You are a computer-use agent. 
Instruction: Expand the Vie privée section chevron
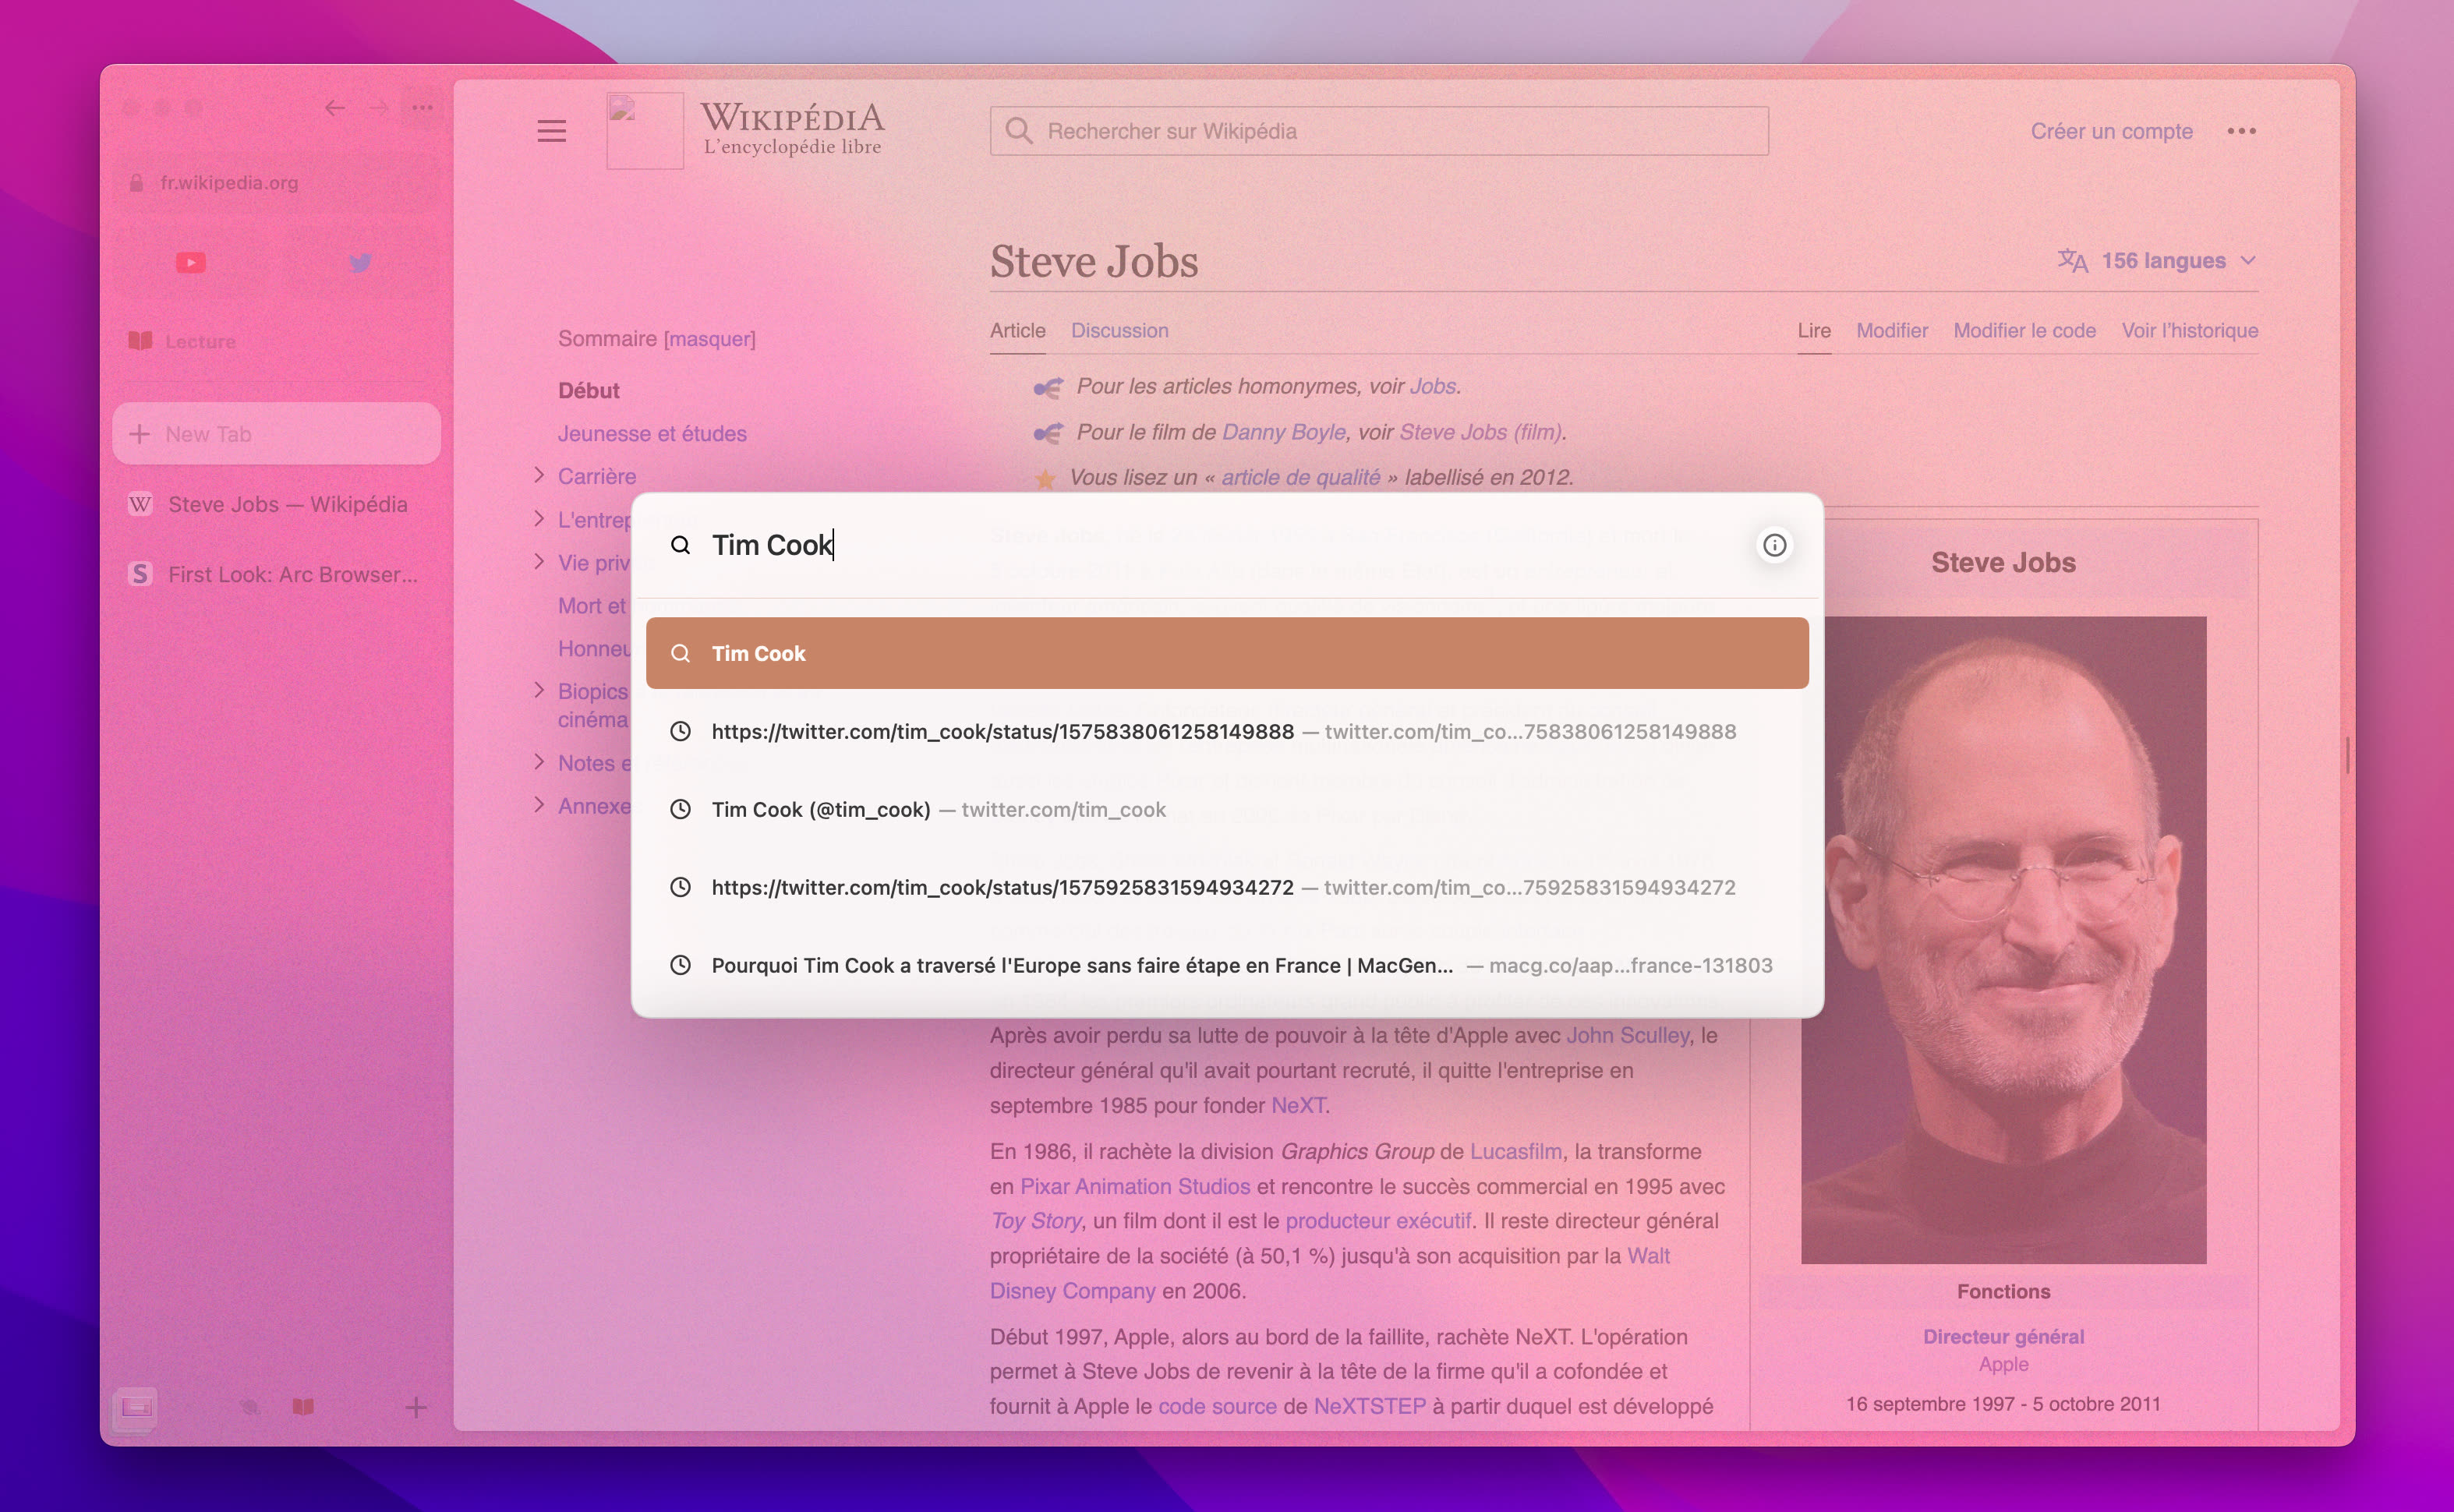[x=539, y=561]
